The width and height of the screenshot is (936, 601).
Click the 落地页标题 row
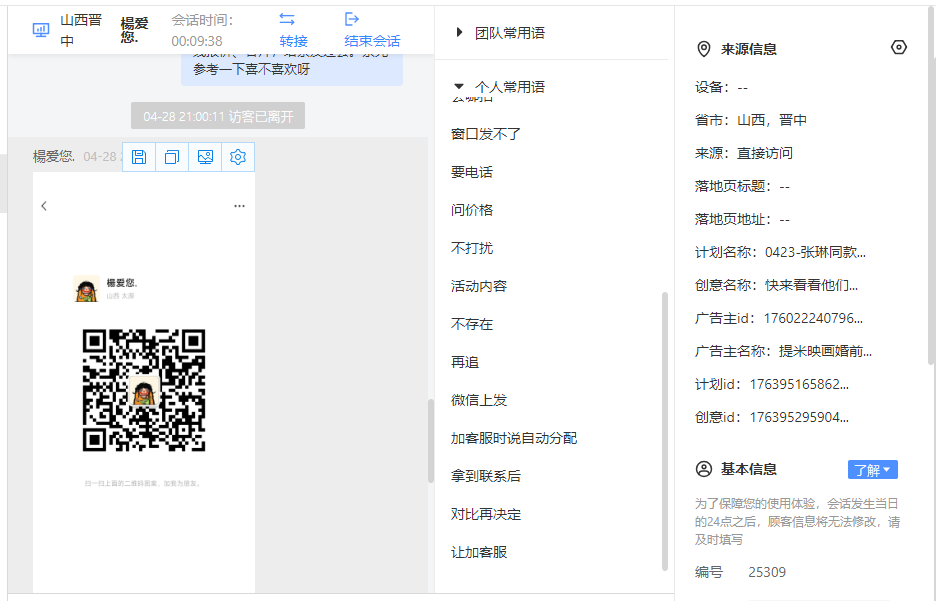pyautogui.click(x=742, y=186)
